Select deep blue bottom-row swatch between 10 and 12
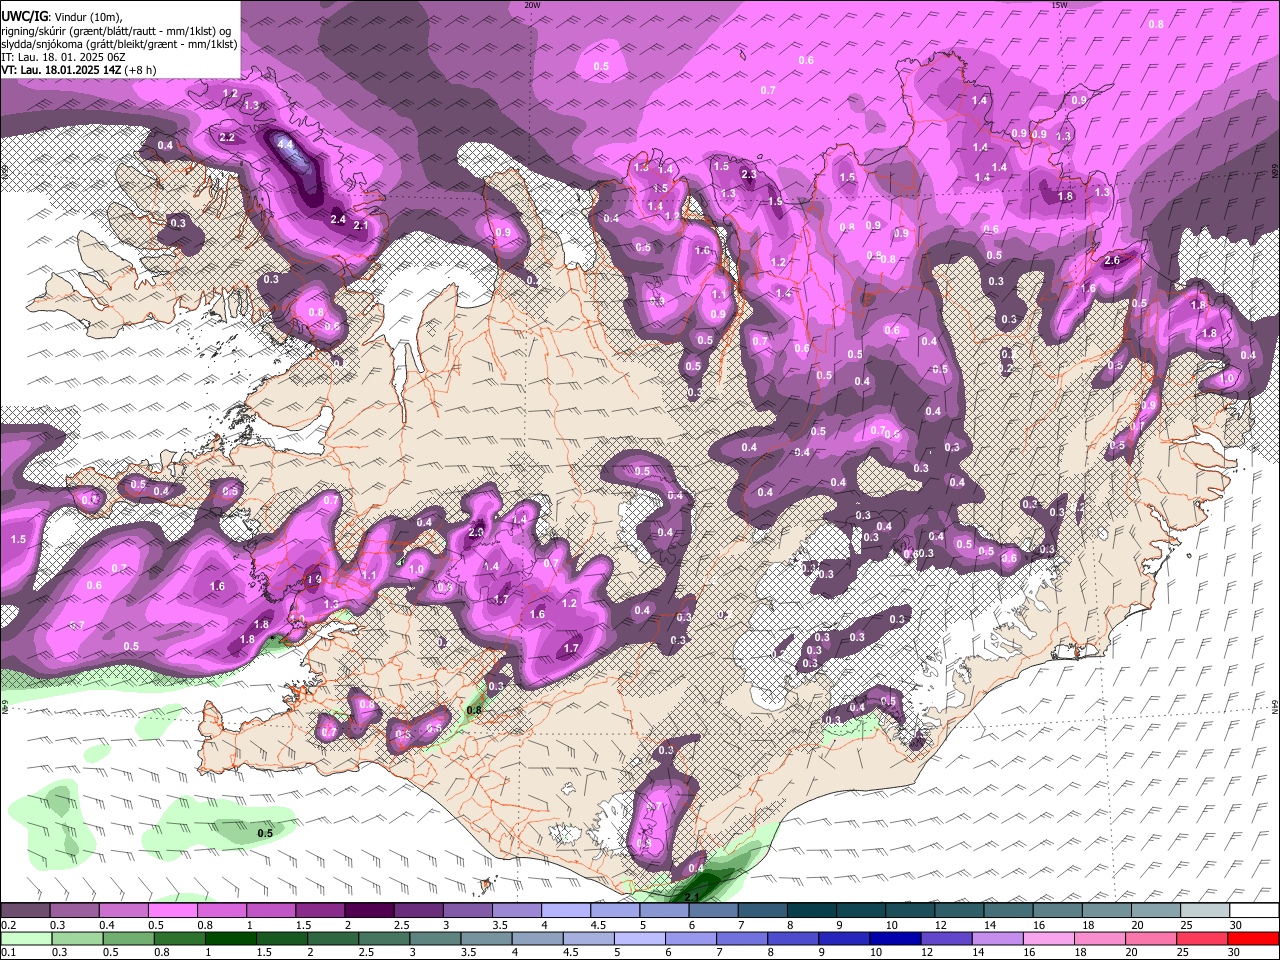Screen dimensions: 1280x960 coord(894,938)
